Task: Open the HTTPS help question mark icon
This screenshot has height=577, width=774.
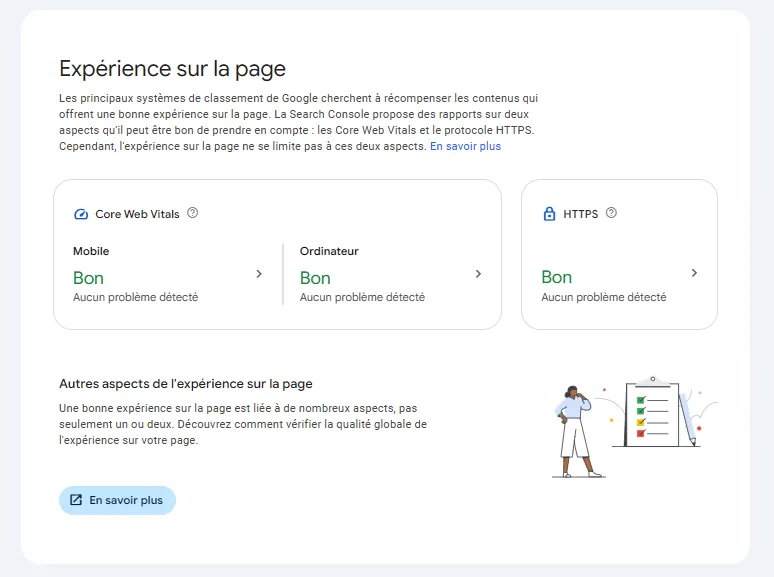Action: coord(611,213)
